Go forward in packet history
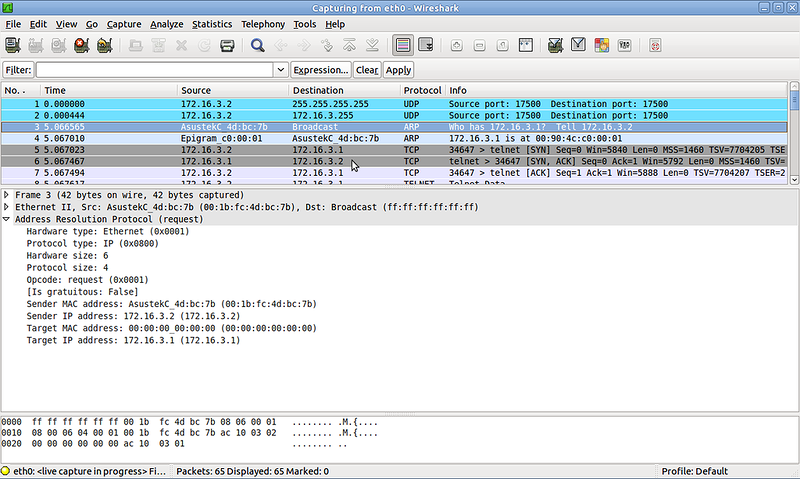This screenshot has height=479, width=800. pos(304,45)
